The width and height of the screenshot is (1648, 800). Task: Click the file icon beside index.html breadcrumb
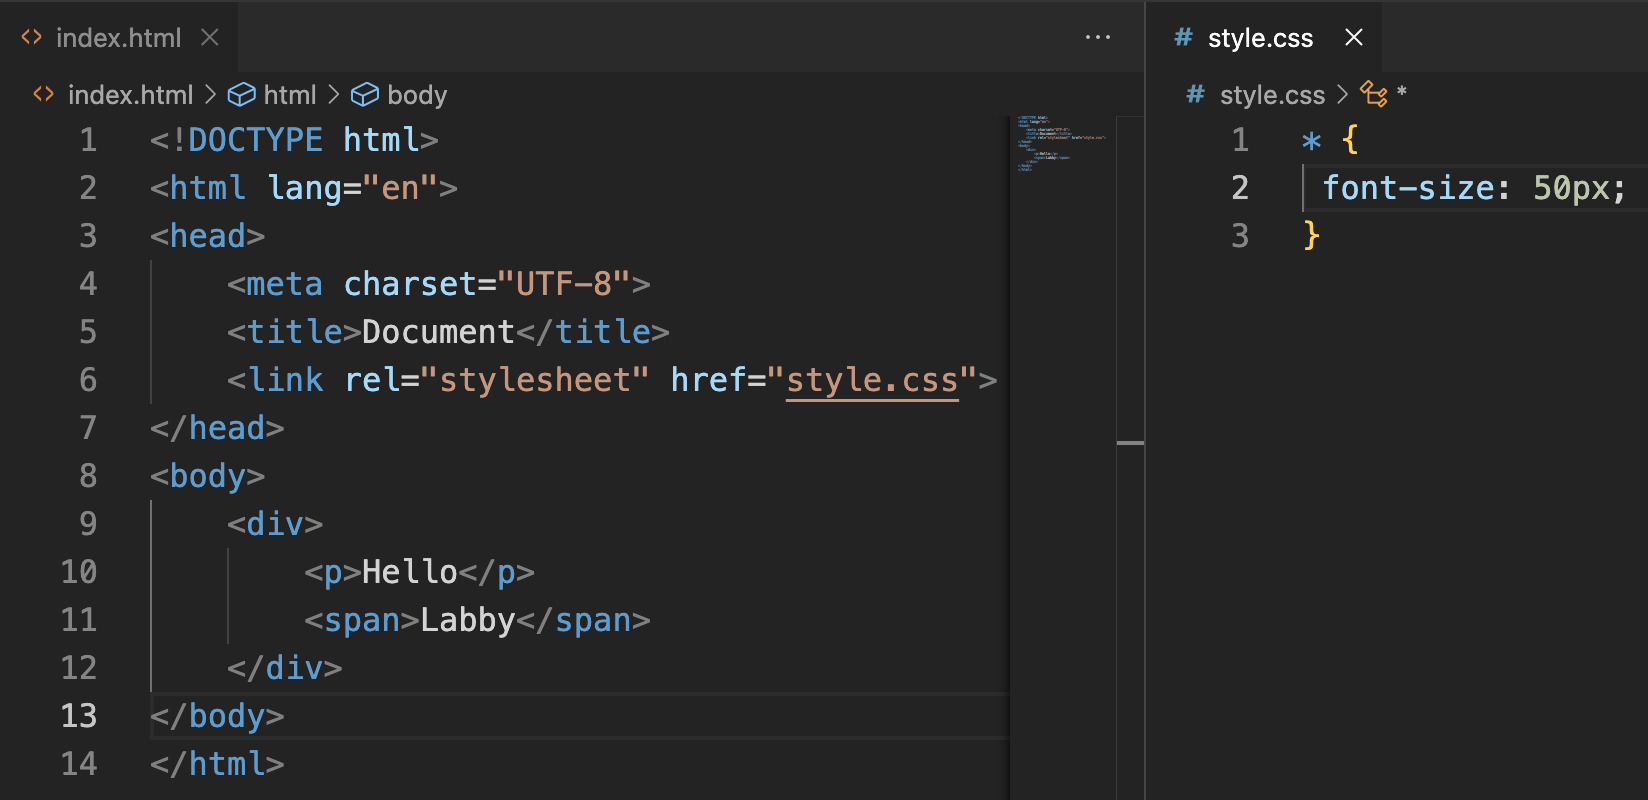coord(43,95)
